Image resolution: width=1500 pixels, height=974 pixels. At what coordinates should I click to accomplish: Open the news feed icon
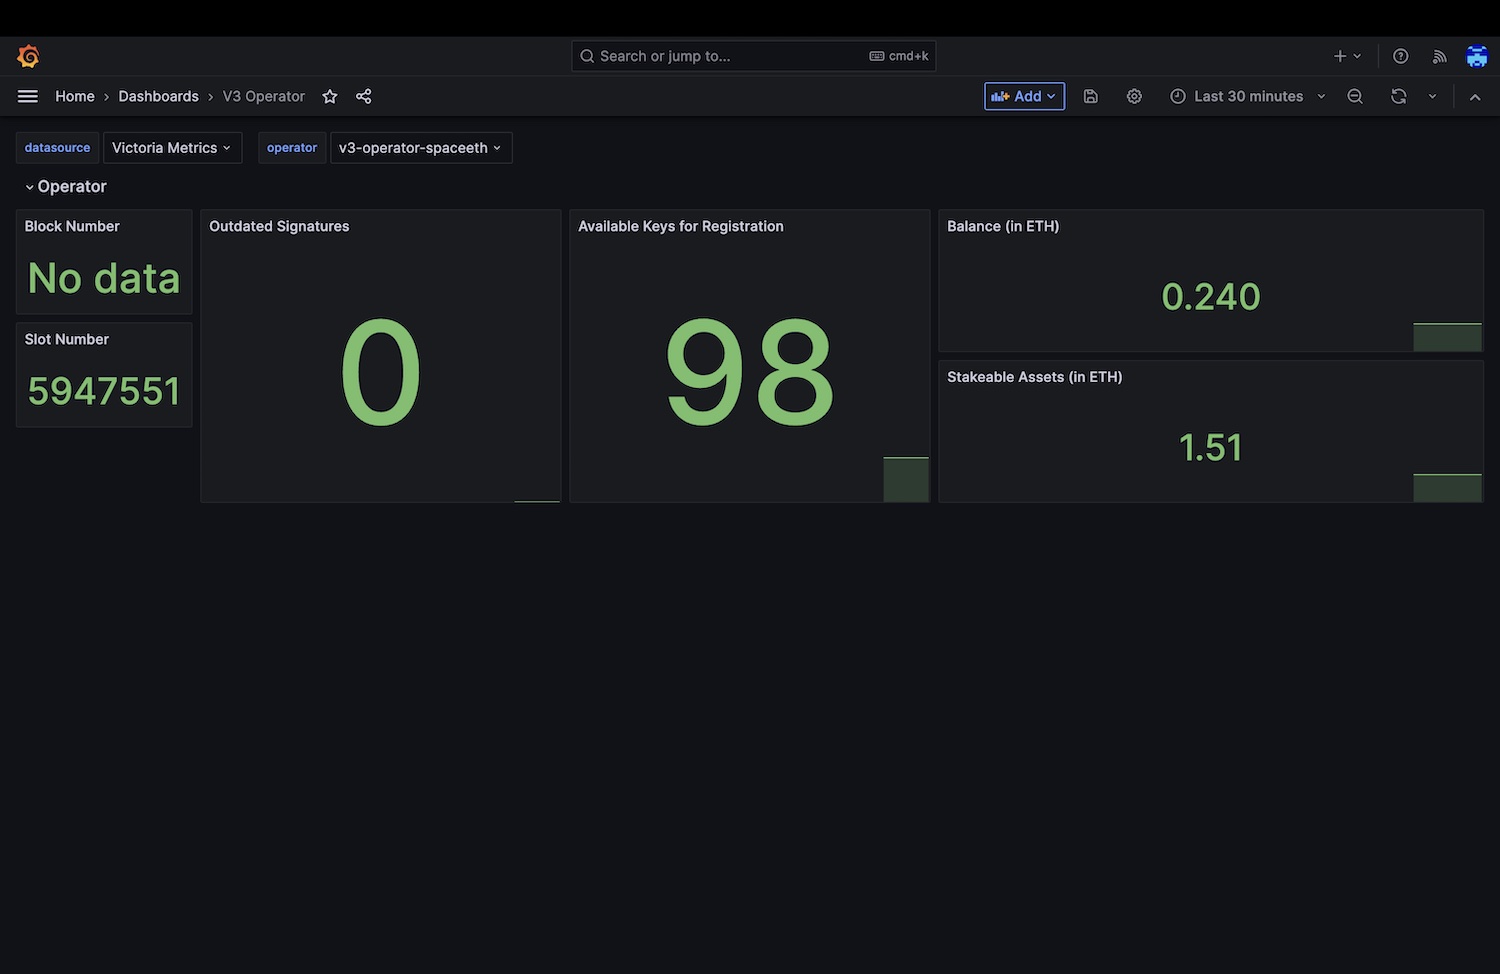point(1439,56)
